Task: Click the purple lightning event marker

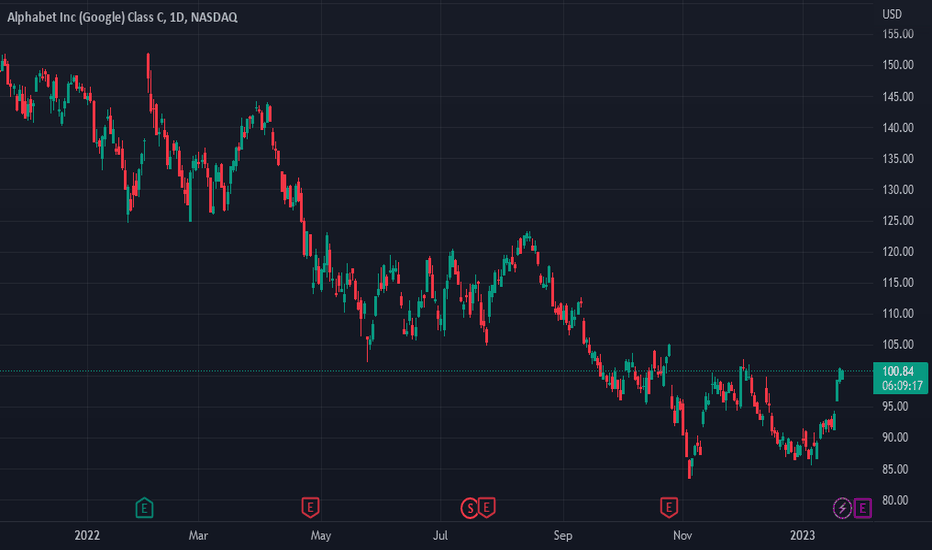Action: tap(842, 508)
